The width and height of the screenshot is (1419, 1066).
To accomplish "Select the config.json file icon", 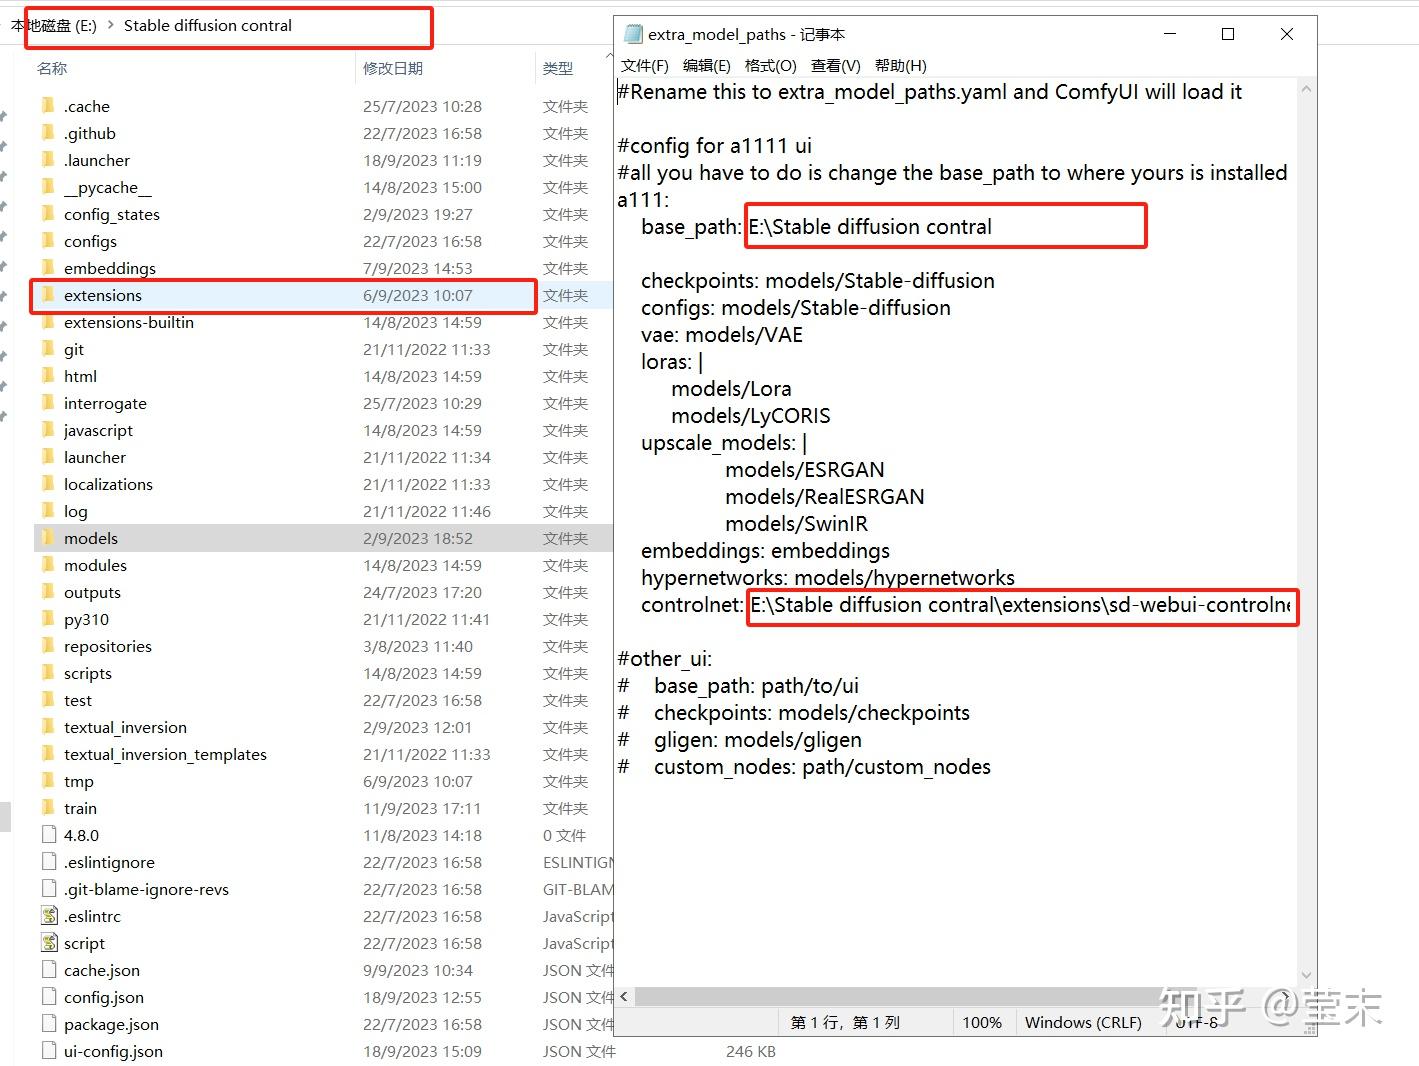I will tap(49, 997).
